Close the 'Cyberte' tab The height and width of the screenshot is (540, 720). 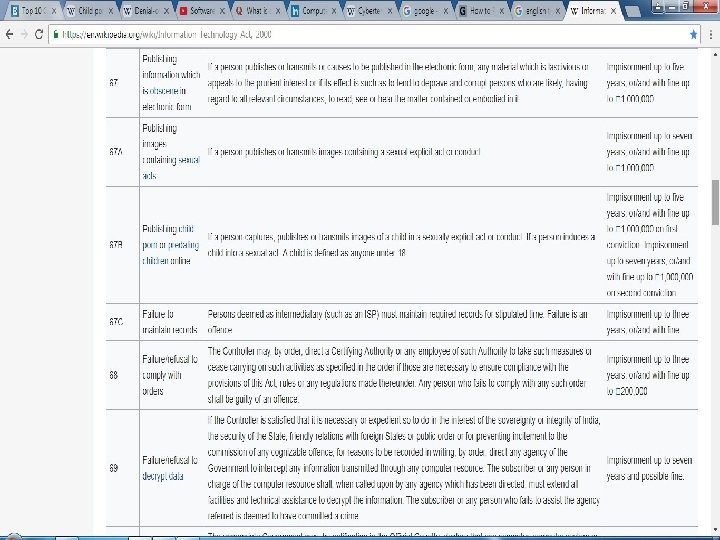click(x=390, y=11)
